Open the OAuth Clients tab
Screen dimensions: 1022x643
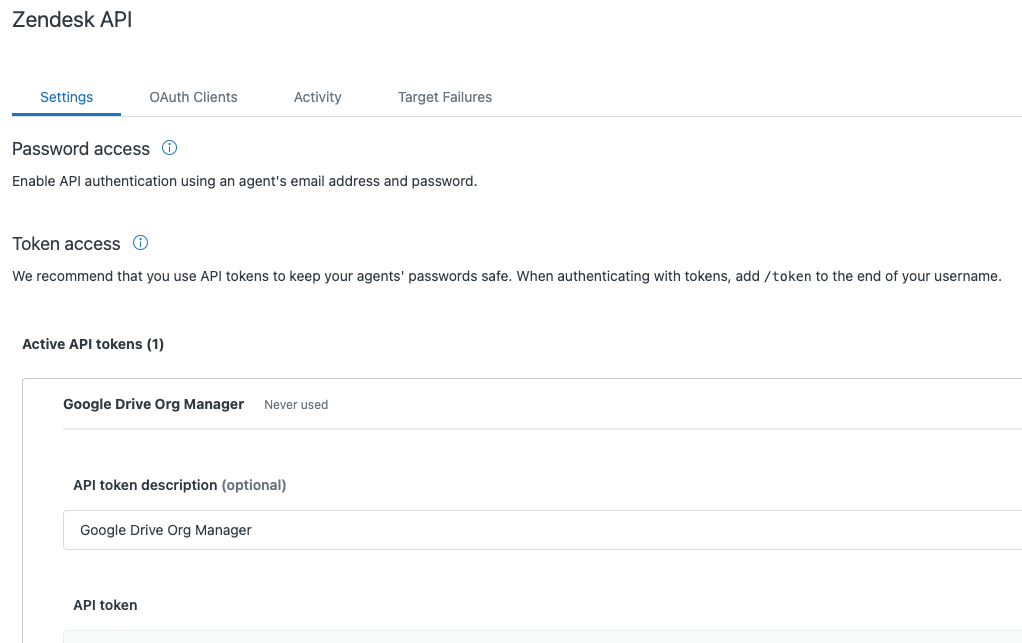[193, 97]
